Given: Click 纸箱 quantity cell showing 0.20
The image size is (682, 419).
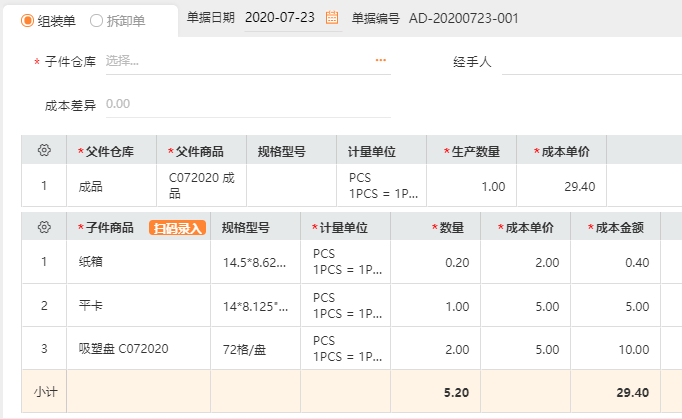Looking at the screenshot, I should [435, 263].
